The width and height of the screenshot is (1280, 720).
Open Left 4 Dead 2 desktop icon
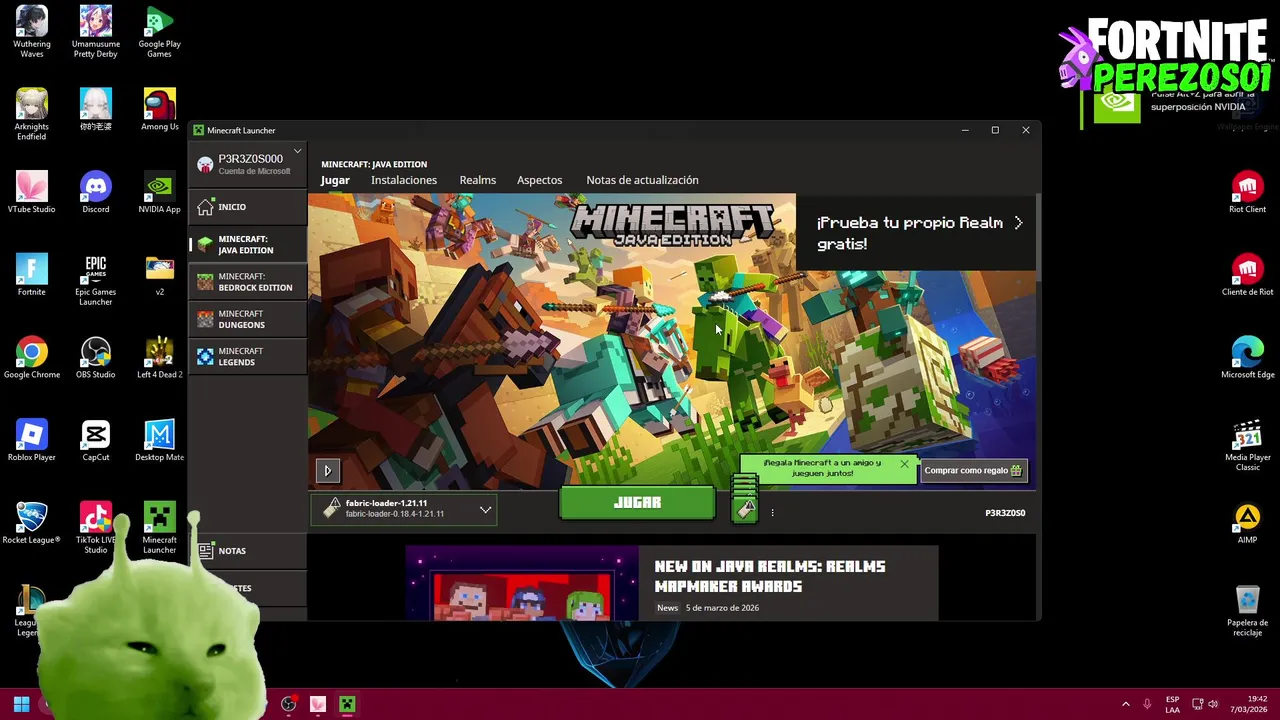point(159,357)
